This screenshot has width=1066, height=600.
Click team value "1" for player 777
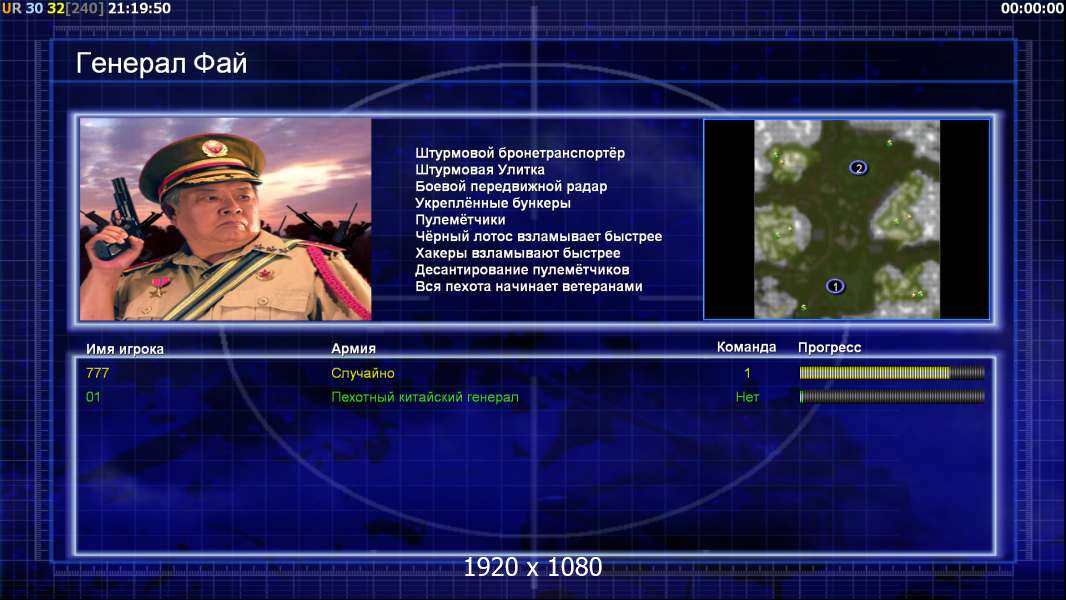pos(747,373)
